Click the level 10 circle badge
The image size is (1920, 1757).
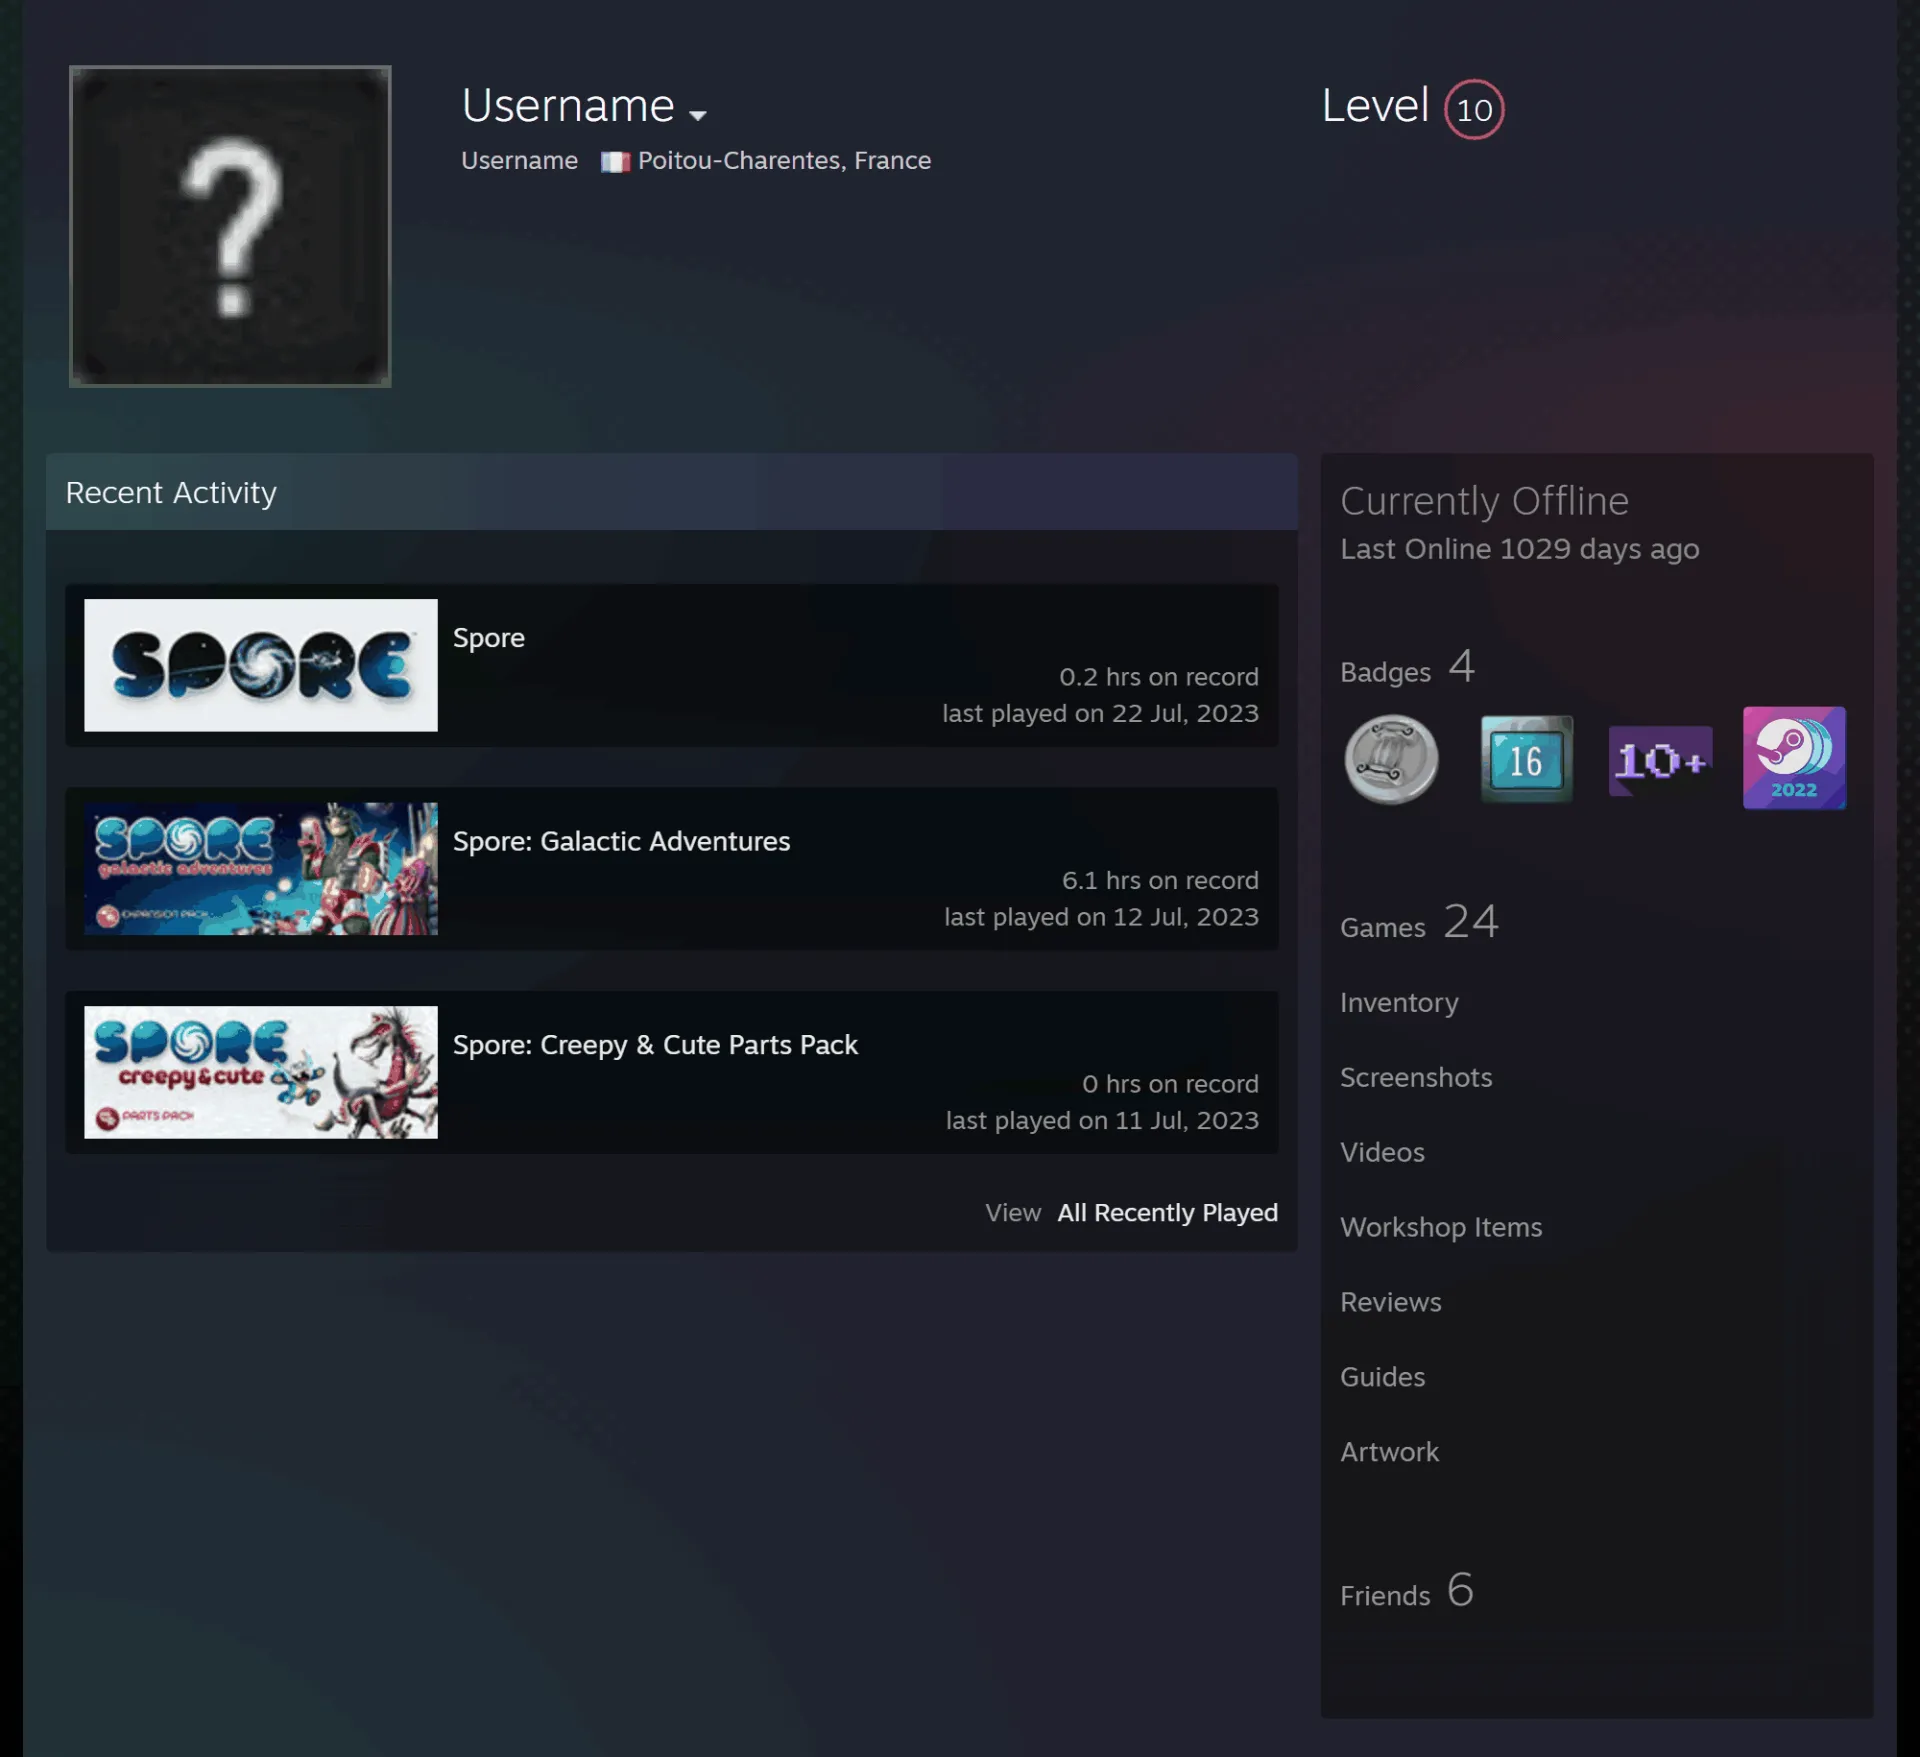coord(1474,109)
